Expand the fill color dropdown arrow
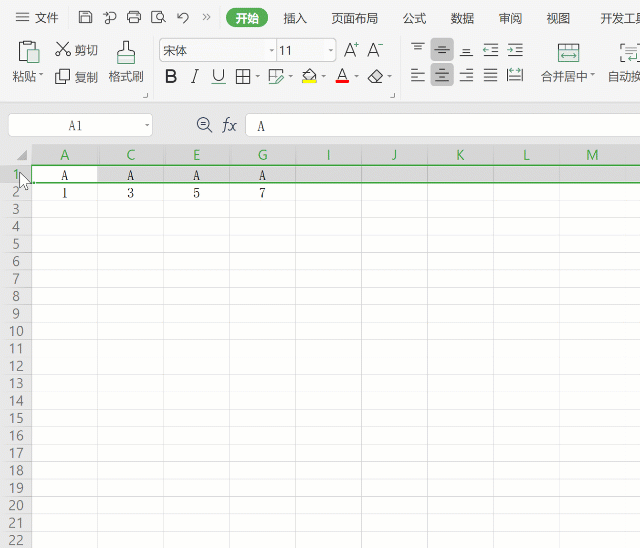Image resolution: width=640 pixels, height=548 pixels. (324, 76)
